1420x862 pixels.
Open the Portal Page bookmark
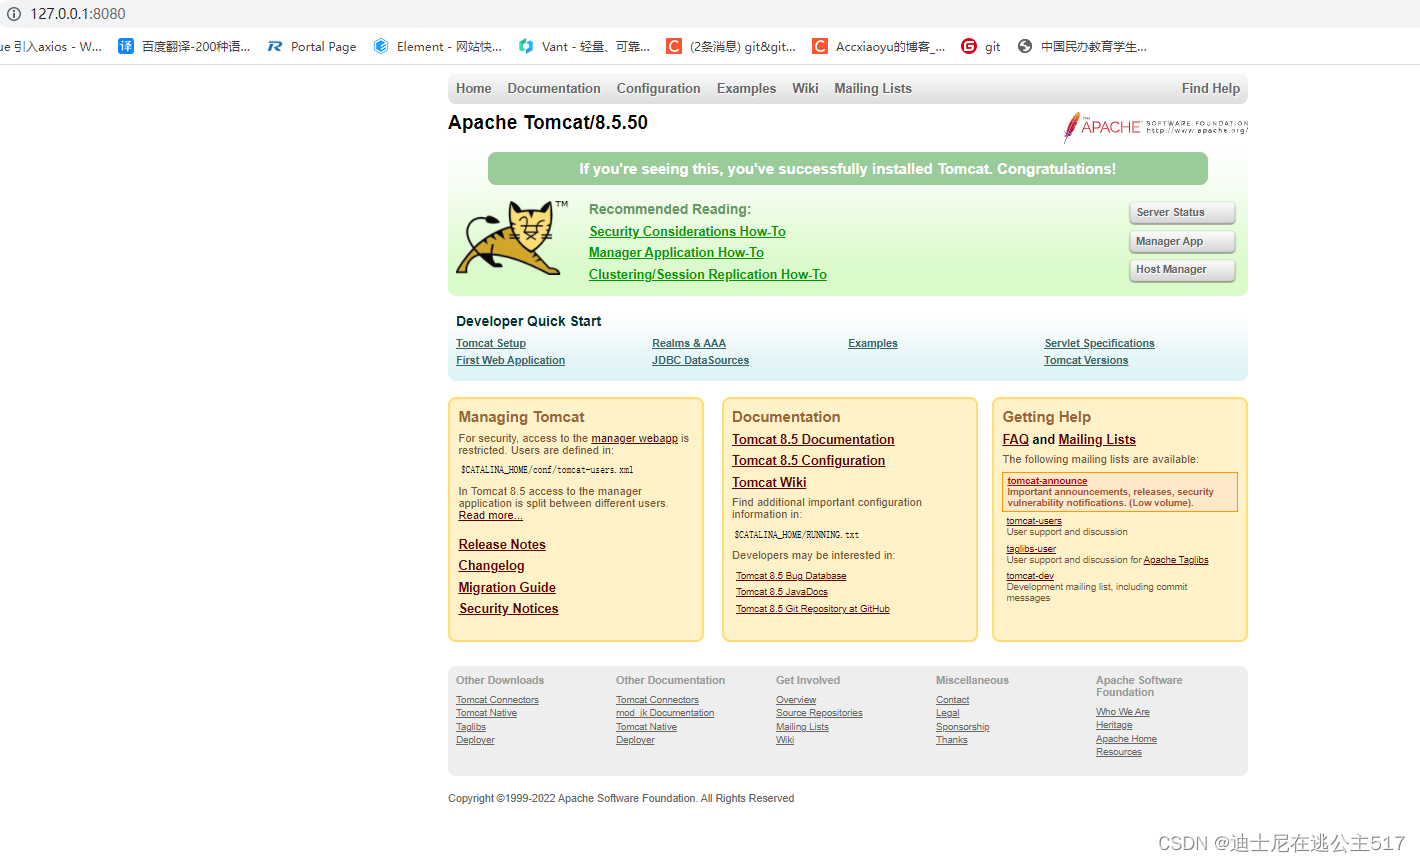click(312, 46)
